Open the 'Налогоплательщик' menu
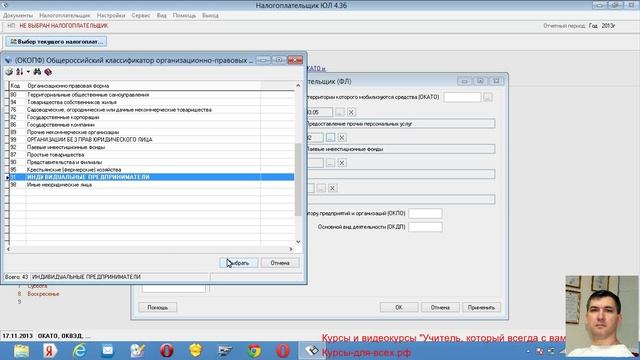640x360 pixels. [64, 16]
